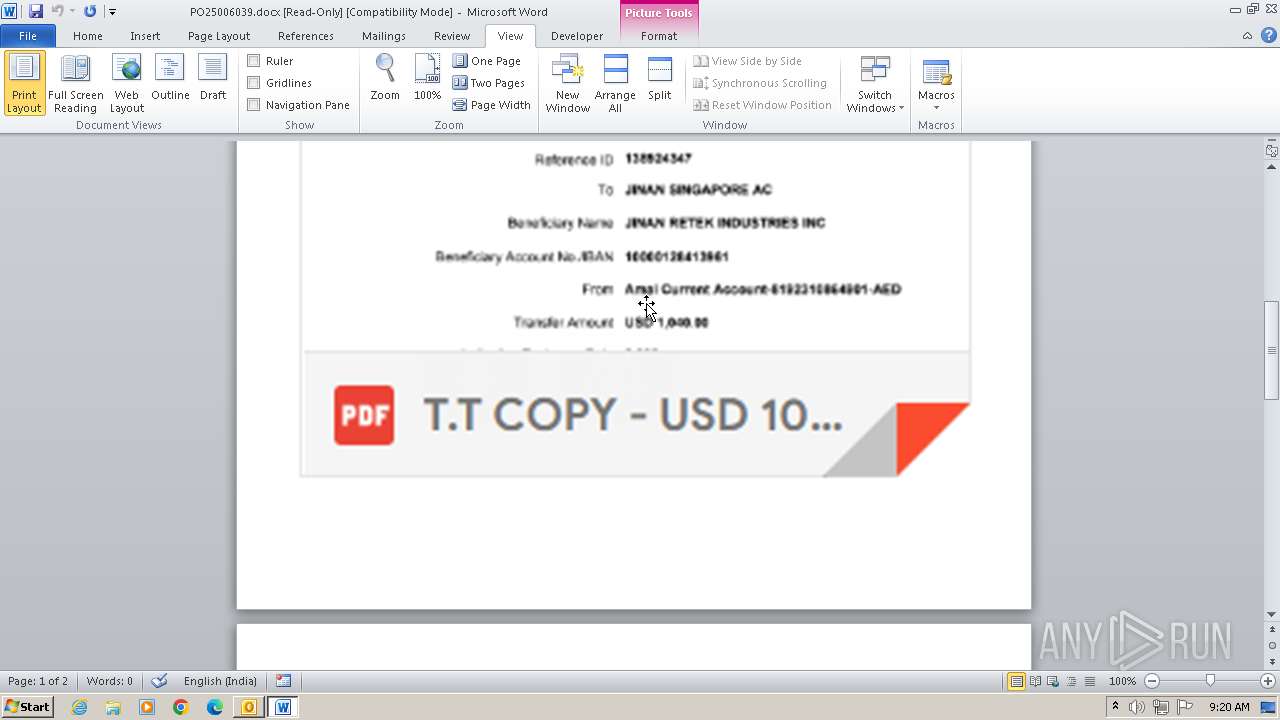Open Switch Windows menu
This screenshot has width=1280, height=720.
875,83
